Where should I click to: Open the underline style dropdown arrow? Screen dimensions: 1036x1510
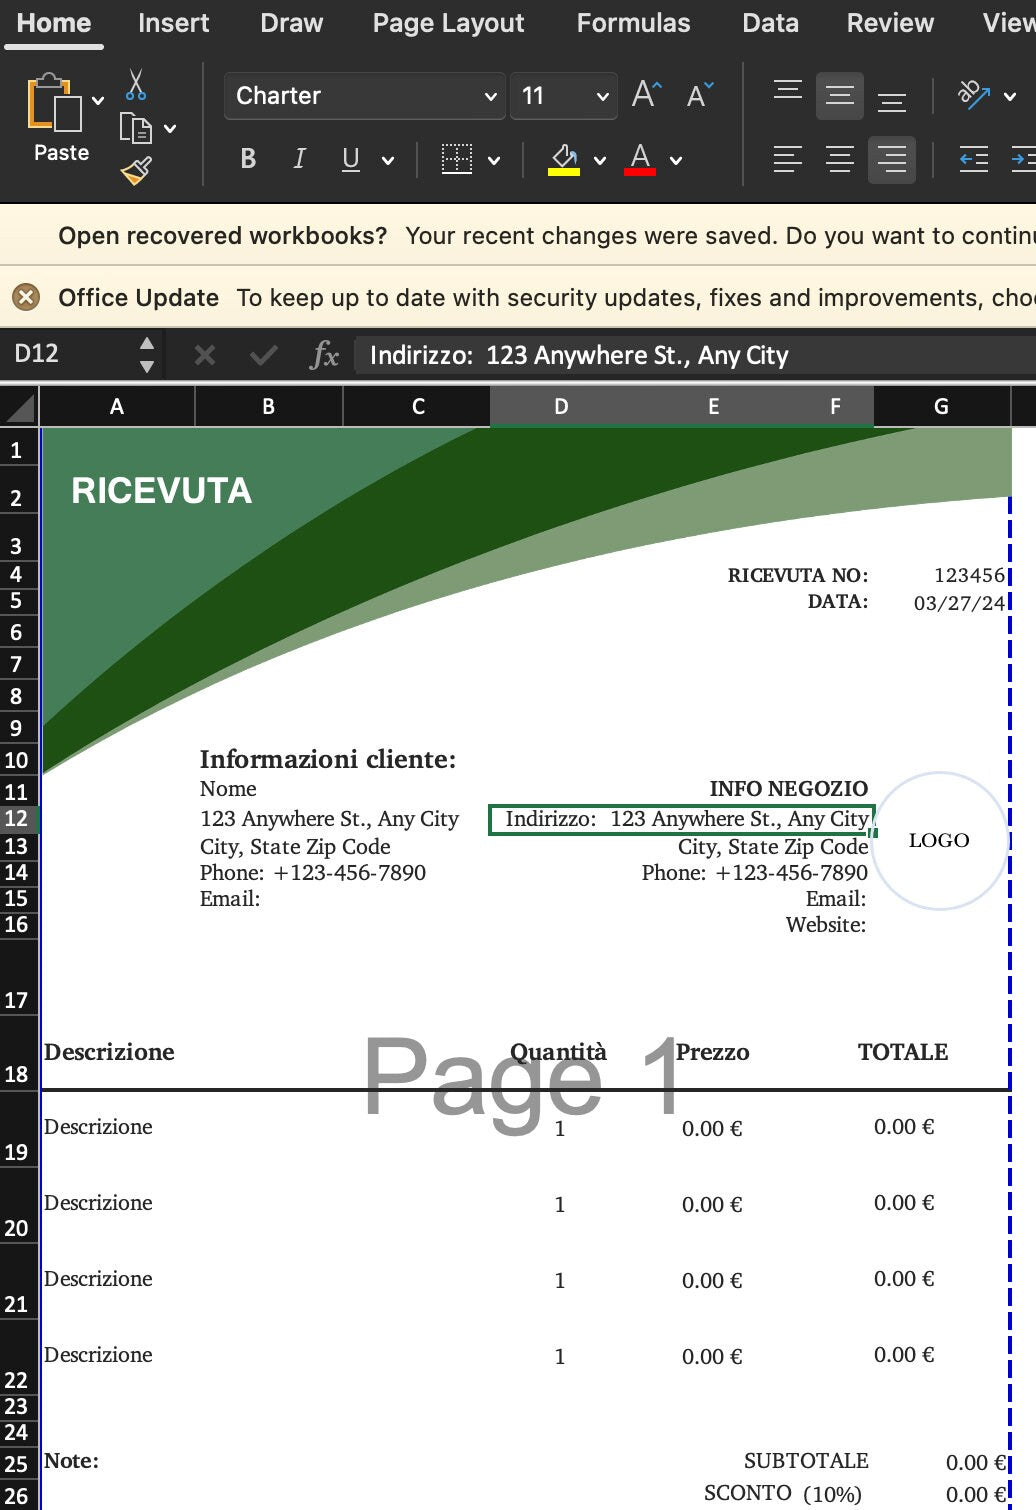388,160
